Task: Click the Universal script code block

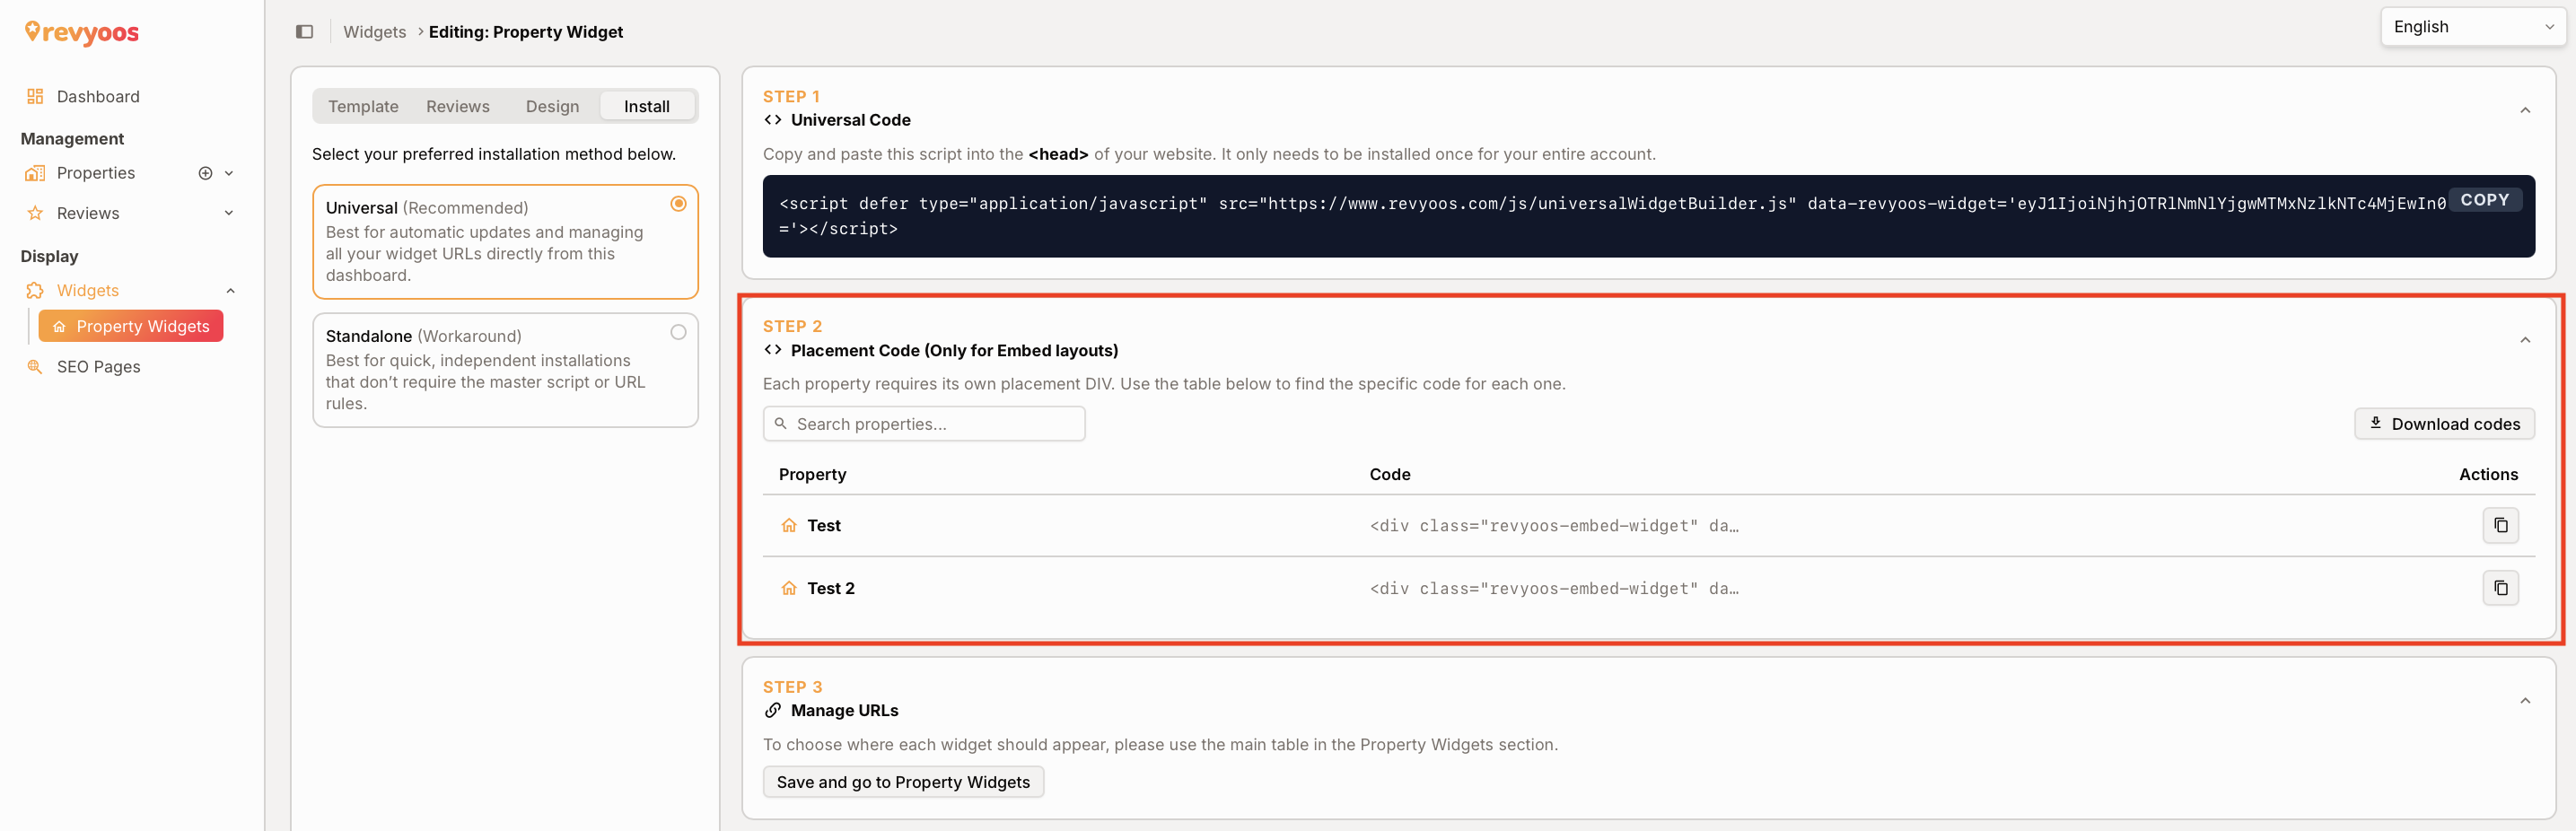Action: 1648,216
